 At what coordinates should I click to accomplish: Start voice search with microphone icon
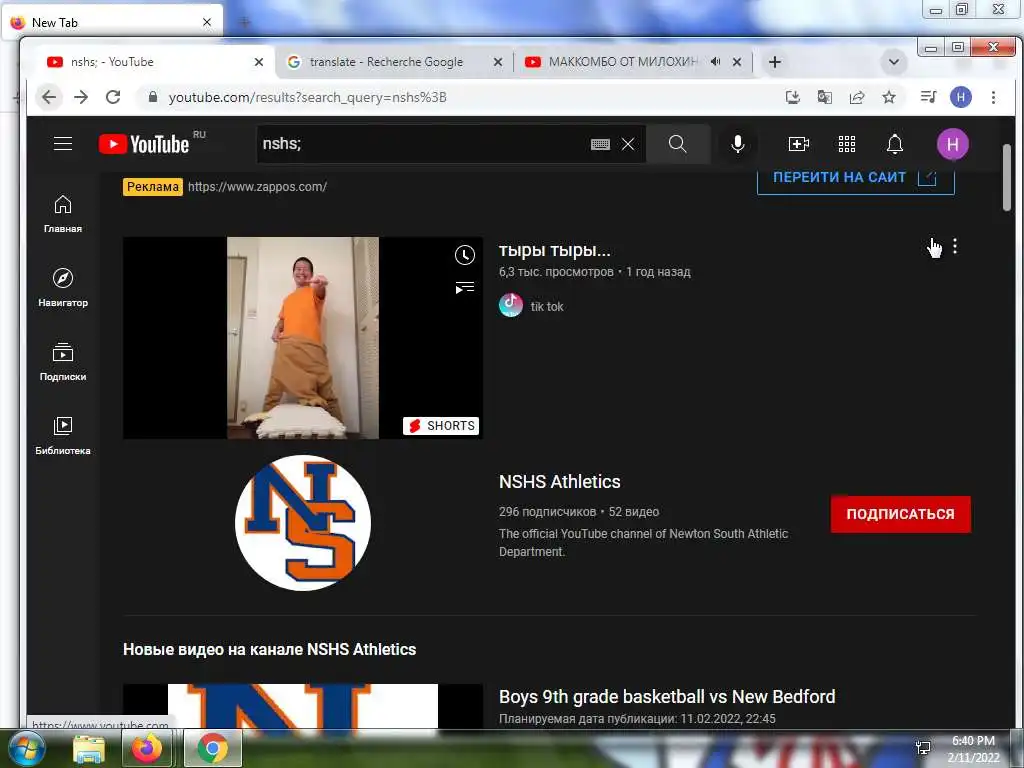(x=737, y=144)
